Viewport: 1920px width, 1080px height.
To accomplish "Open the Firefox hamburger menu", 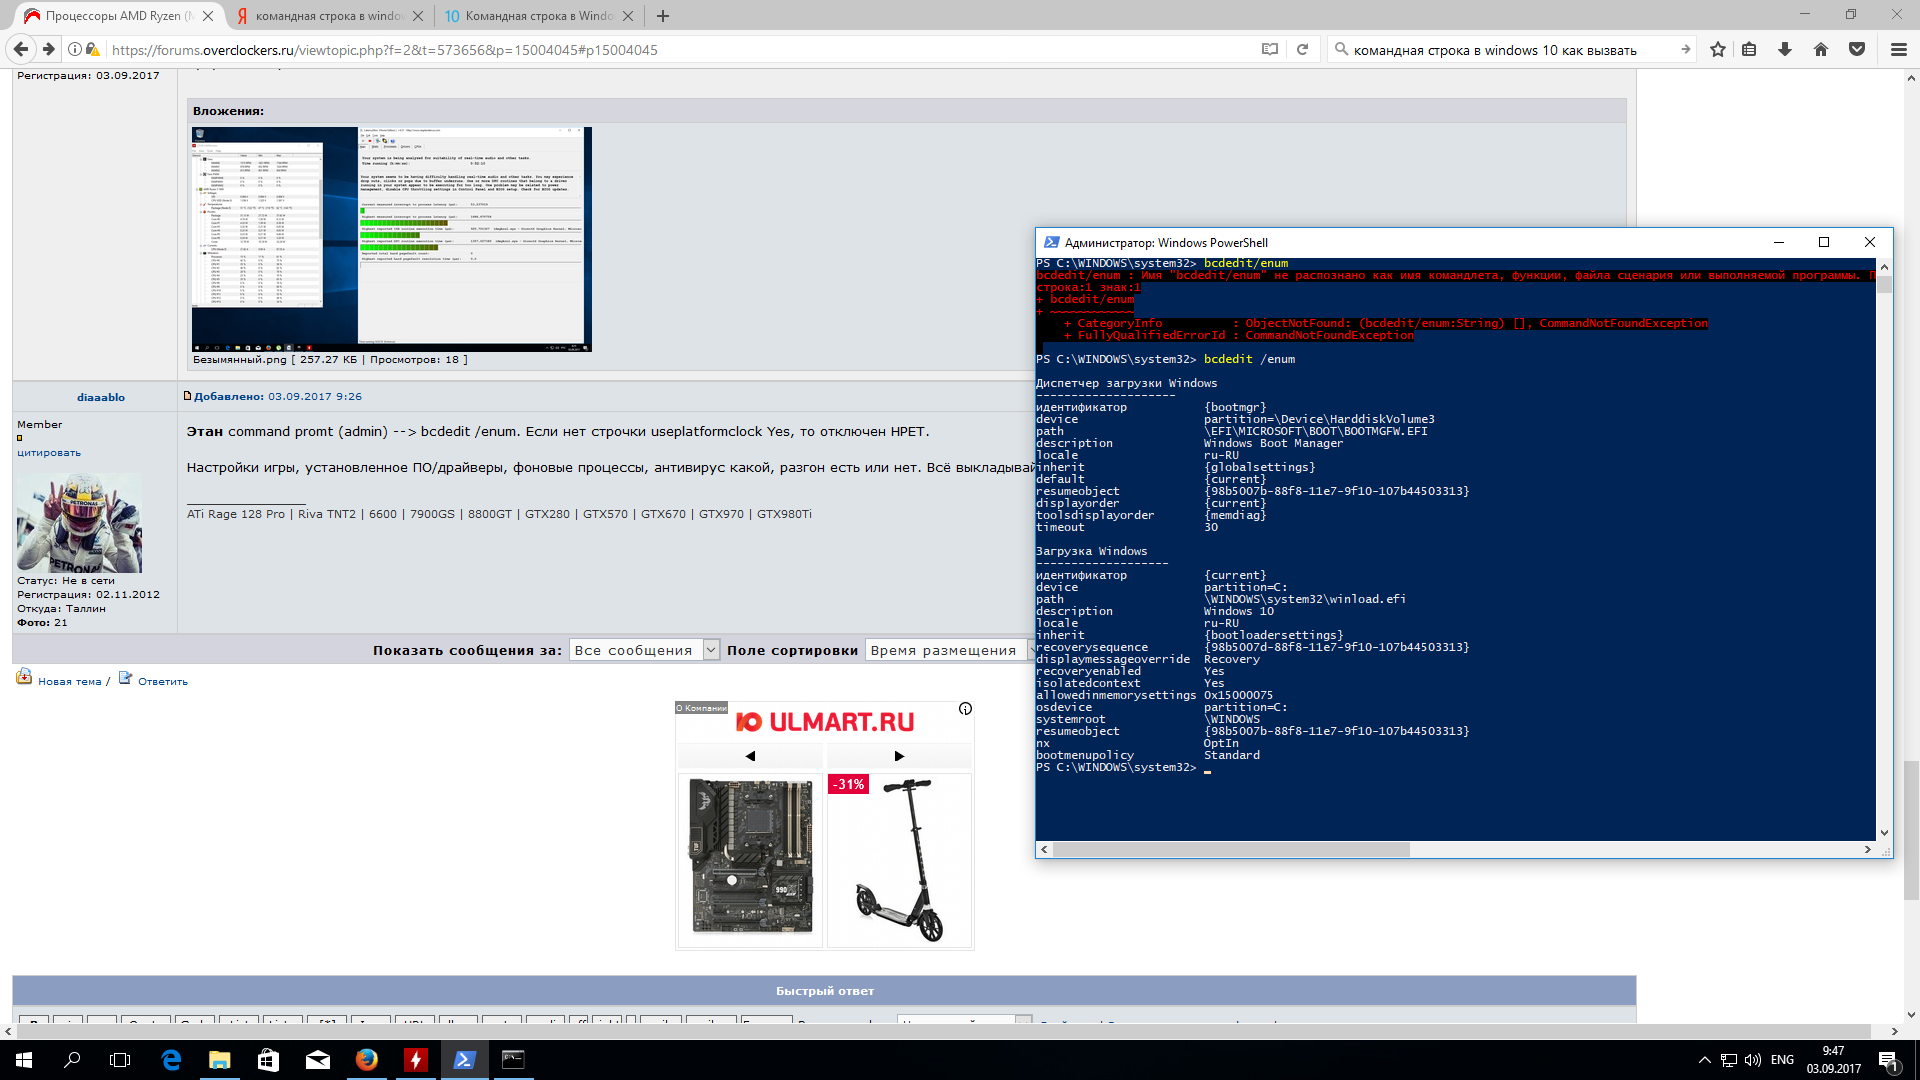I will click(x=1898, y=49).
